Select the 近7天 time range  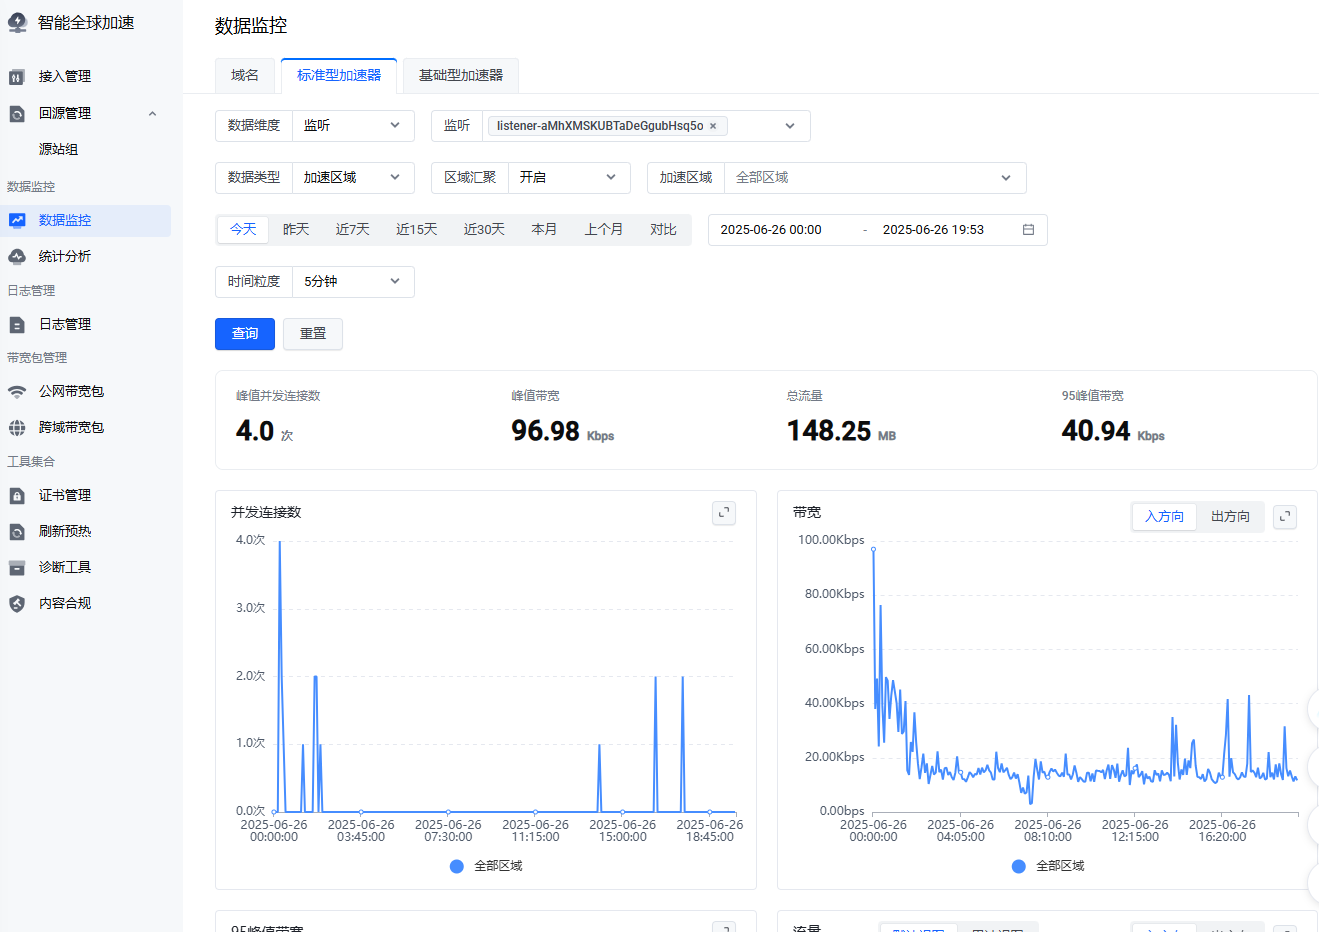coord(352,230)
